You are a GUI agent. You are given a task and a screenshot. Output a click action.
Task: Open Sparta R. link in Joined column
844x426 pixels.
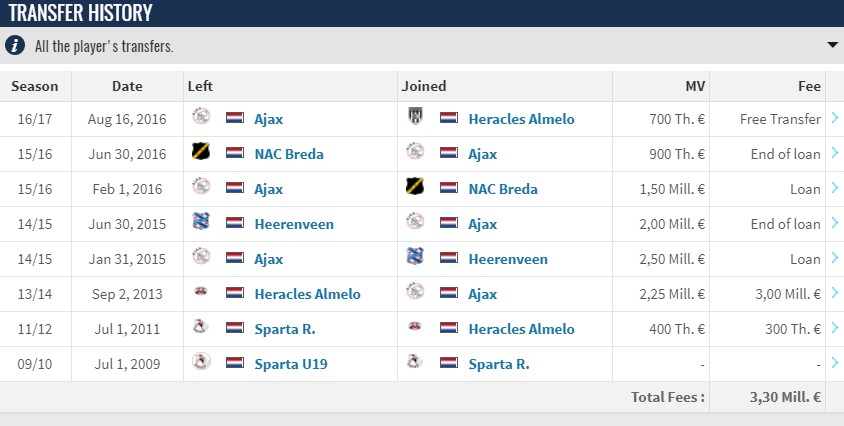[498, 364]
